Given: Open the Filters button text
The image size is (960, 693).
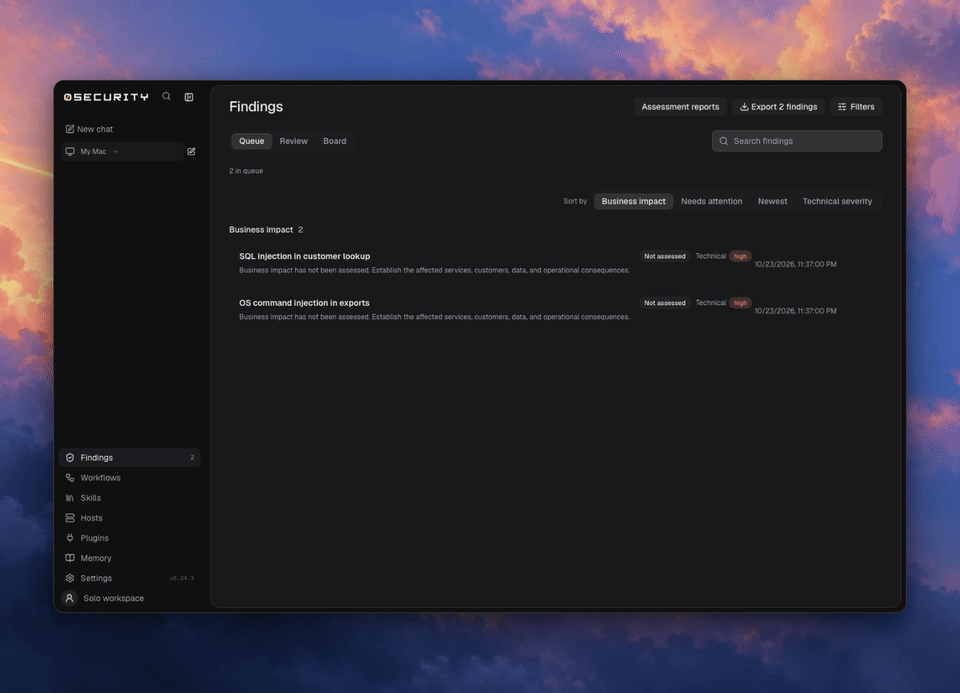Looking at the screenshot, I should 862,107.
